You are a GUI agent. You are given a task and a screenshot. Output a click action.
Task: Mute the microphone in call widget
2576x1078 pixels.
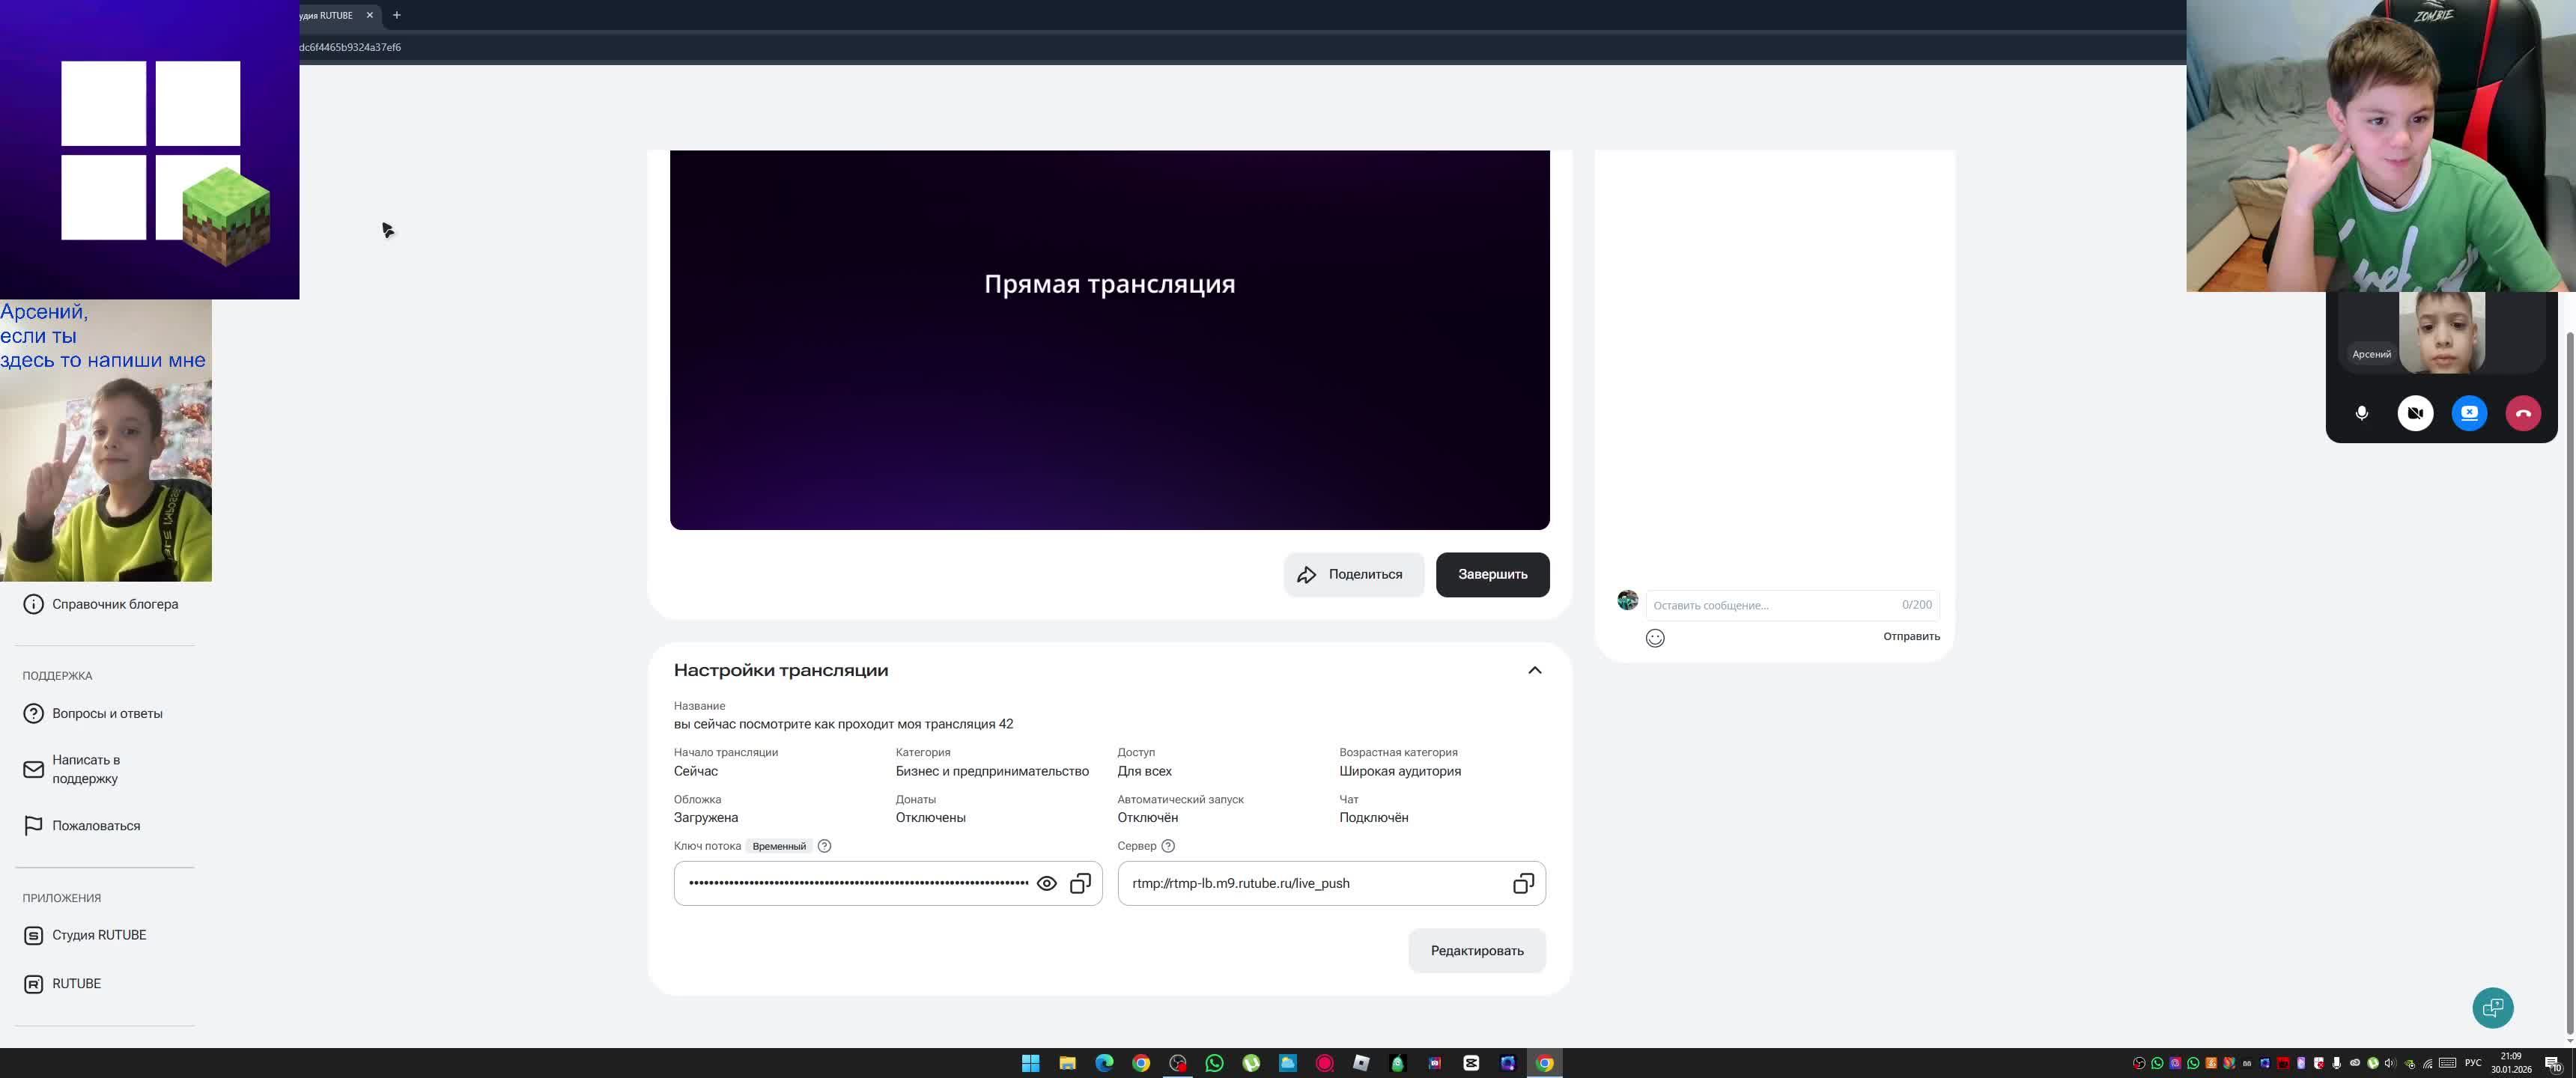click(x=2361, y=413)
